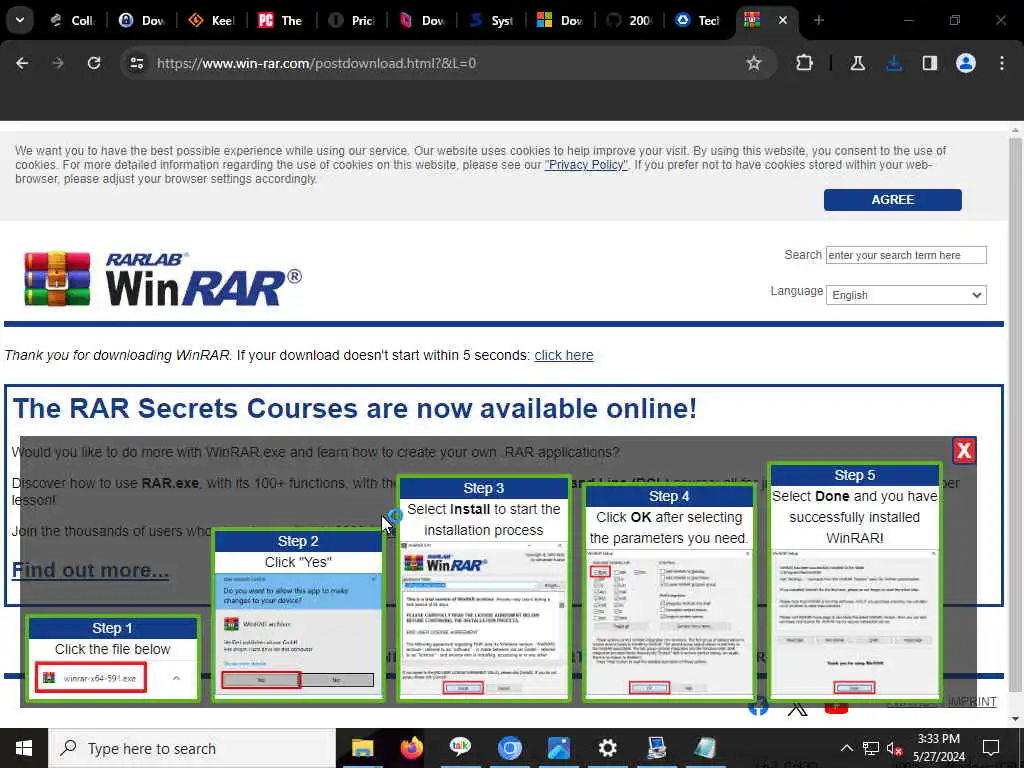
Task: Switch to the 'Coll' tab
Action: pos(73,20)
